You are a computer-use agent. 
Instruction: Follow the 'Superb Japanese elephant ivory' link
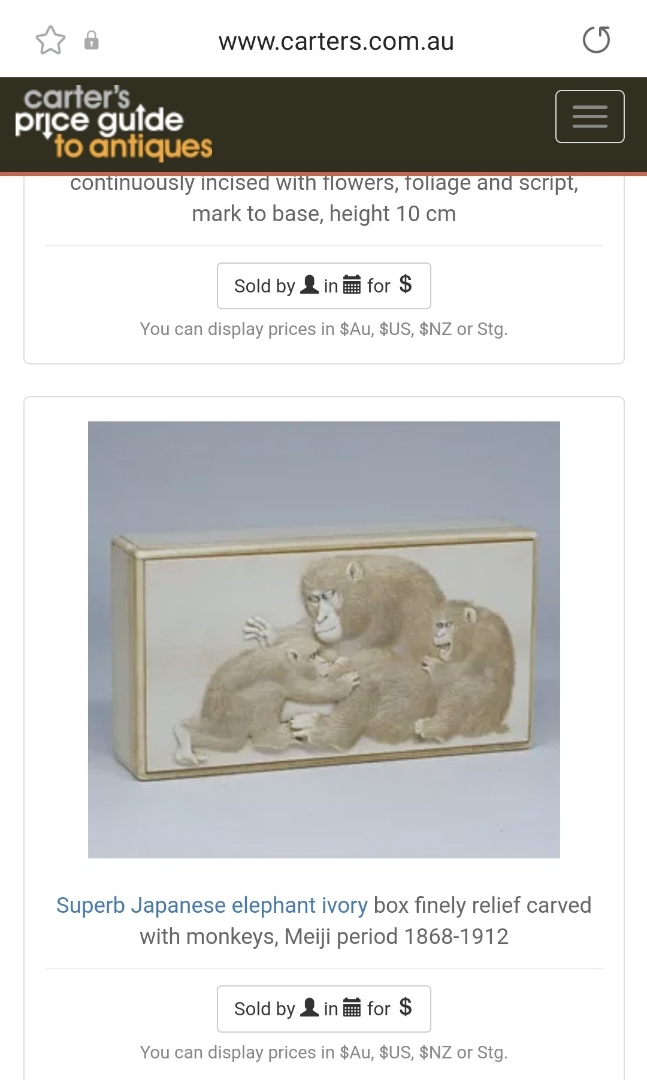pos(212,905)
